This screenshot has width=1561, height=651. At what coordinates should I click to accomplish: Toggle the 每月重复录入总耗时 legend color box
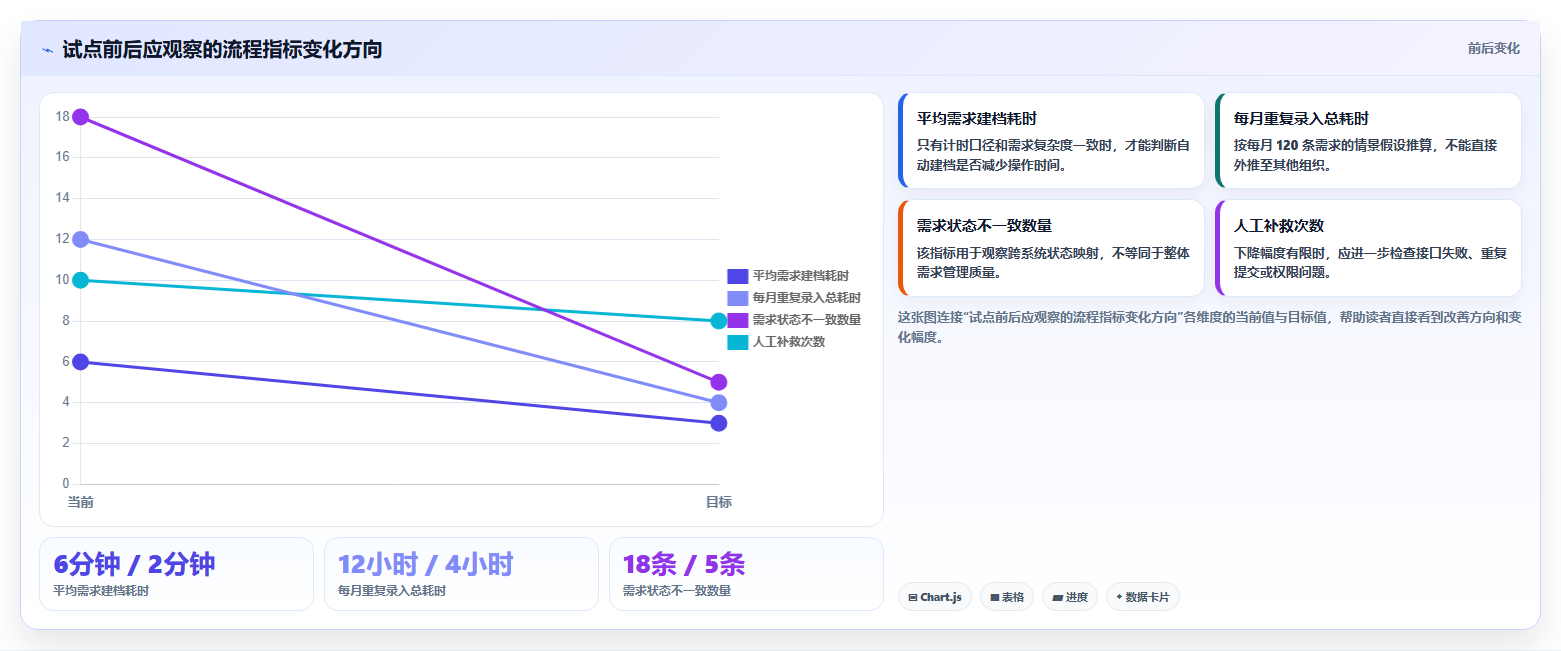click(737, 298)
